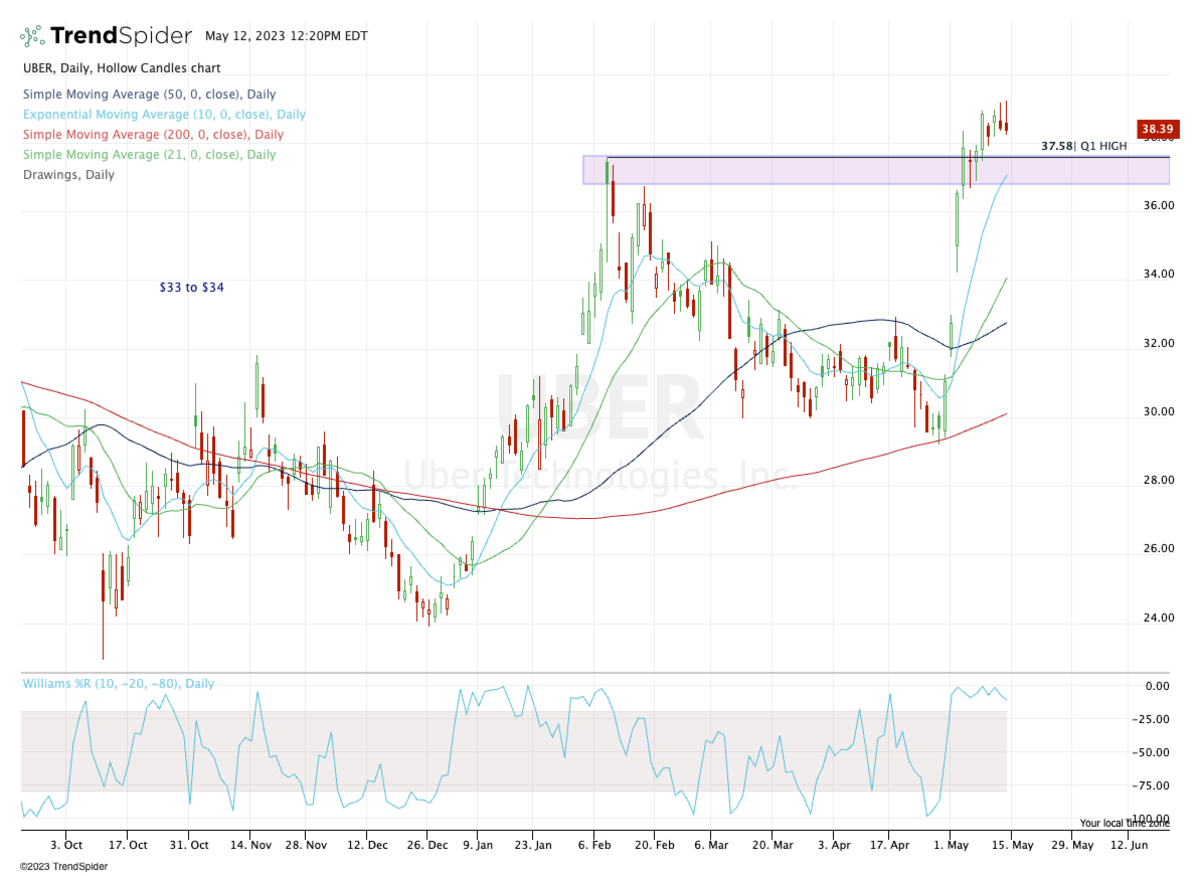The image size is (1200, 876).
Task: Open the UBER, Daily, Hollow Candles chart title
Action: coord(121,68)
